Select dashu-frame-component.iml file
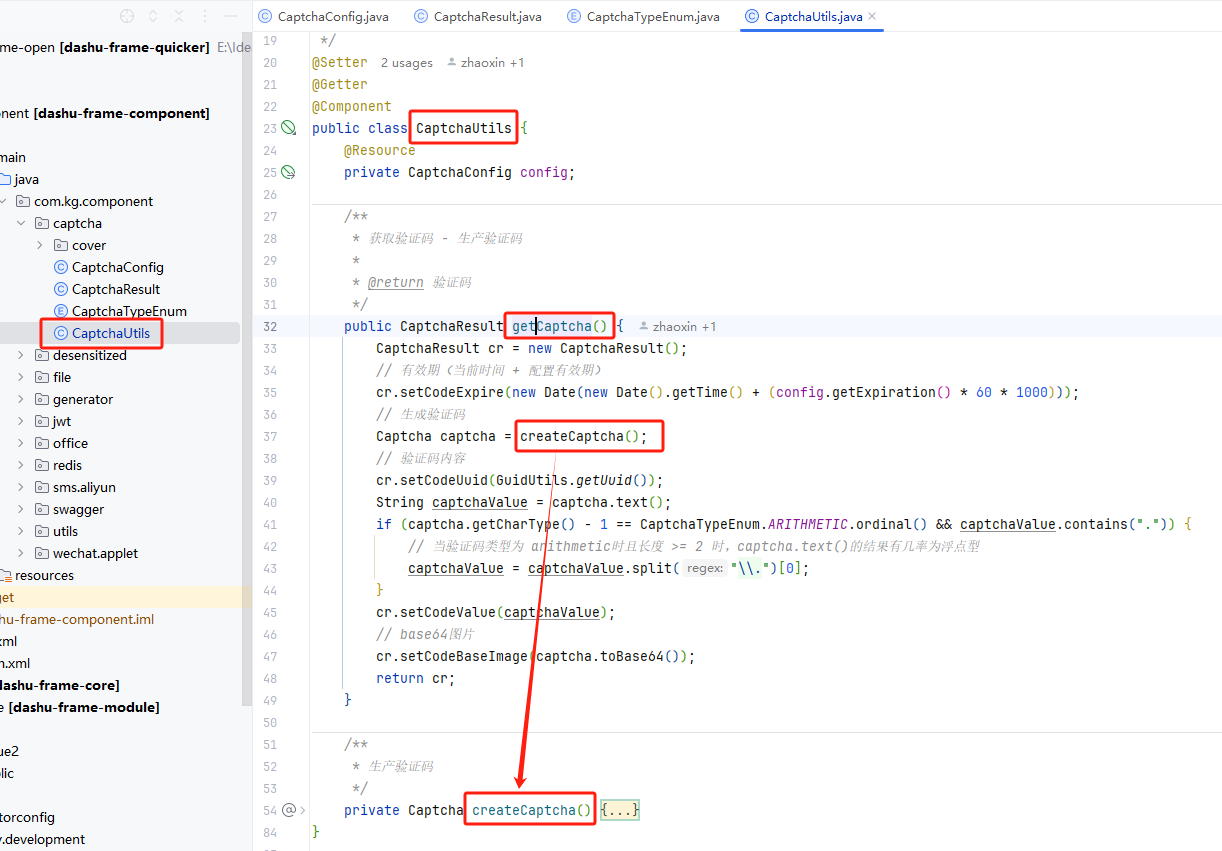This screenshot has width=1222, height=851. pyautogui.click(x=77, y=619)
